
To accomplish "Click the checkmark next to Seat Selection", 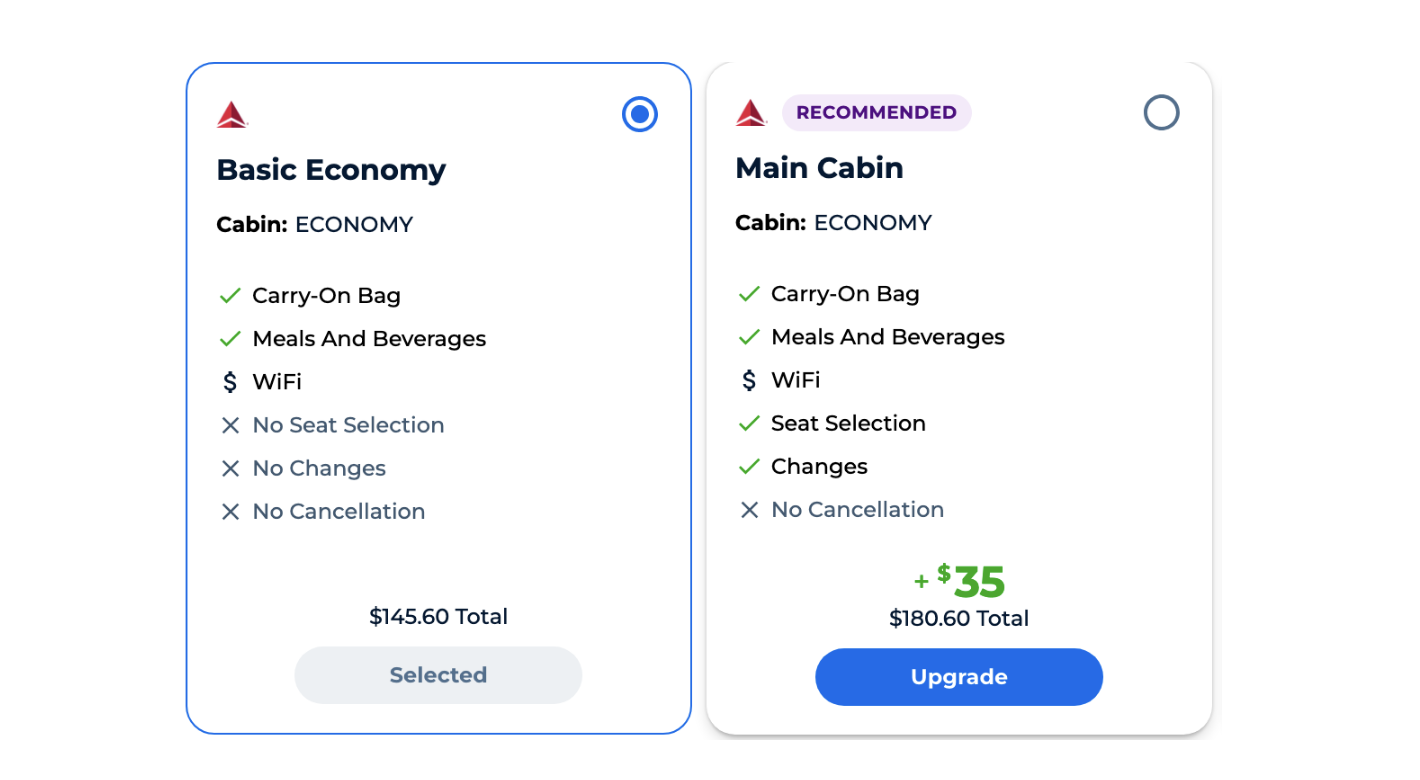I will pos(748,423).
